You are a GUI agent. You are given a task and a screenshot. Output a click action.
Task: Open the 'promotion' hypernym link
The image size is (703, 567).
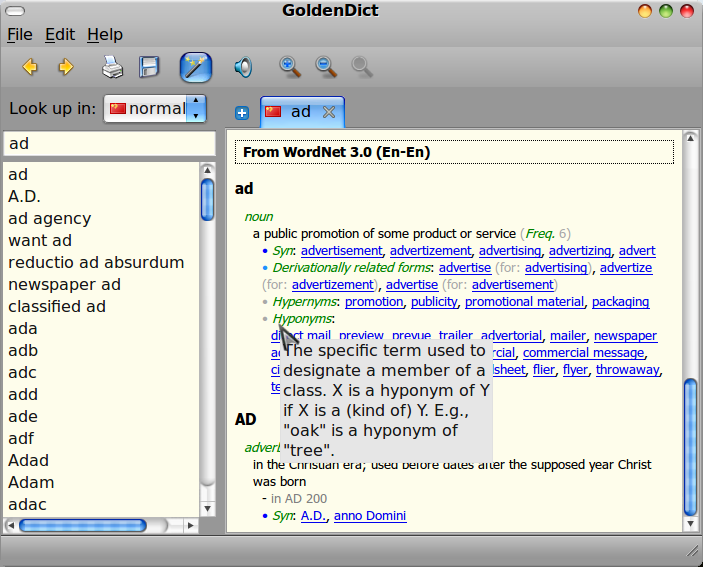(374, 302)
